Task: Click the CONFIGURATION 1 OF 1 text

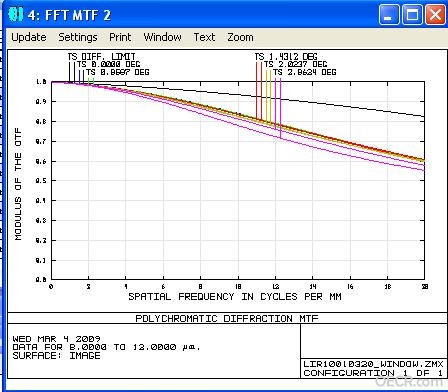Action: (x=373, y=373)
